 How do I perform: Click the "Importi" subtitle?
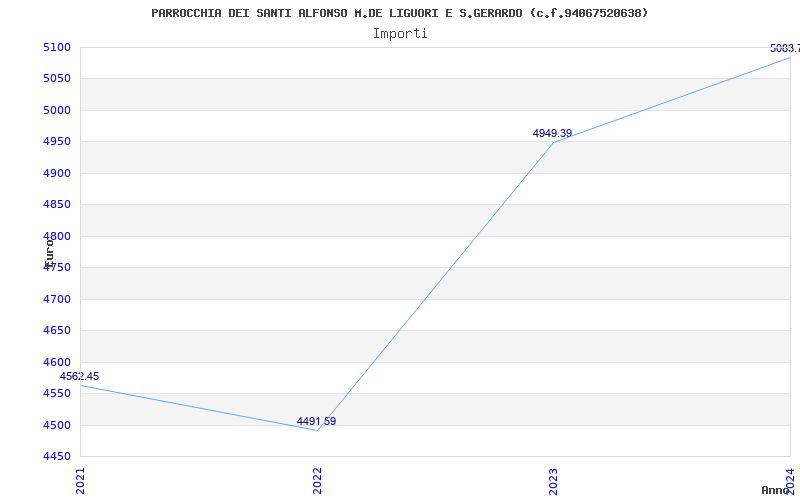400,33
